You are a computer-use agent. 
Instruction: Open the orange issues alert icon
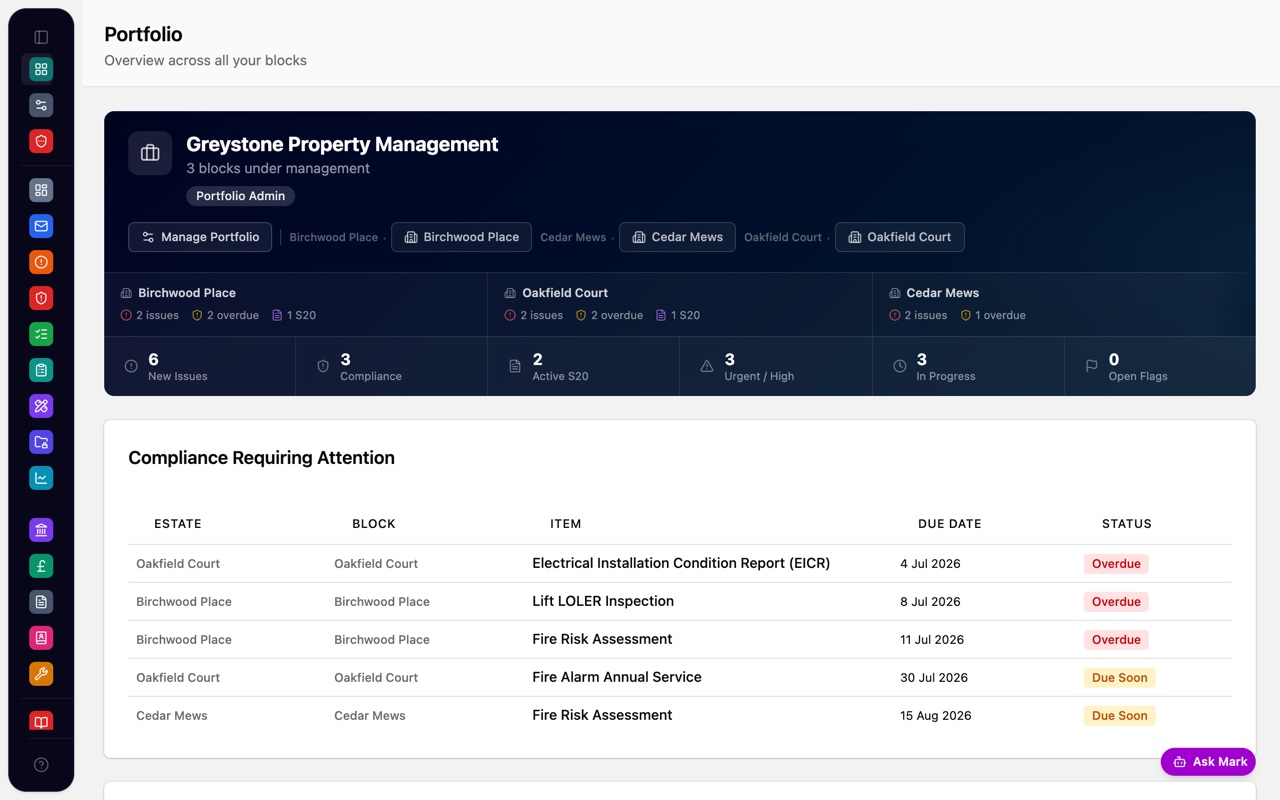click(x=41, y=262)
